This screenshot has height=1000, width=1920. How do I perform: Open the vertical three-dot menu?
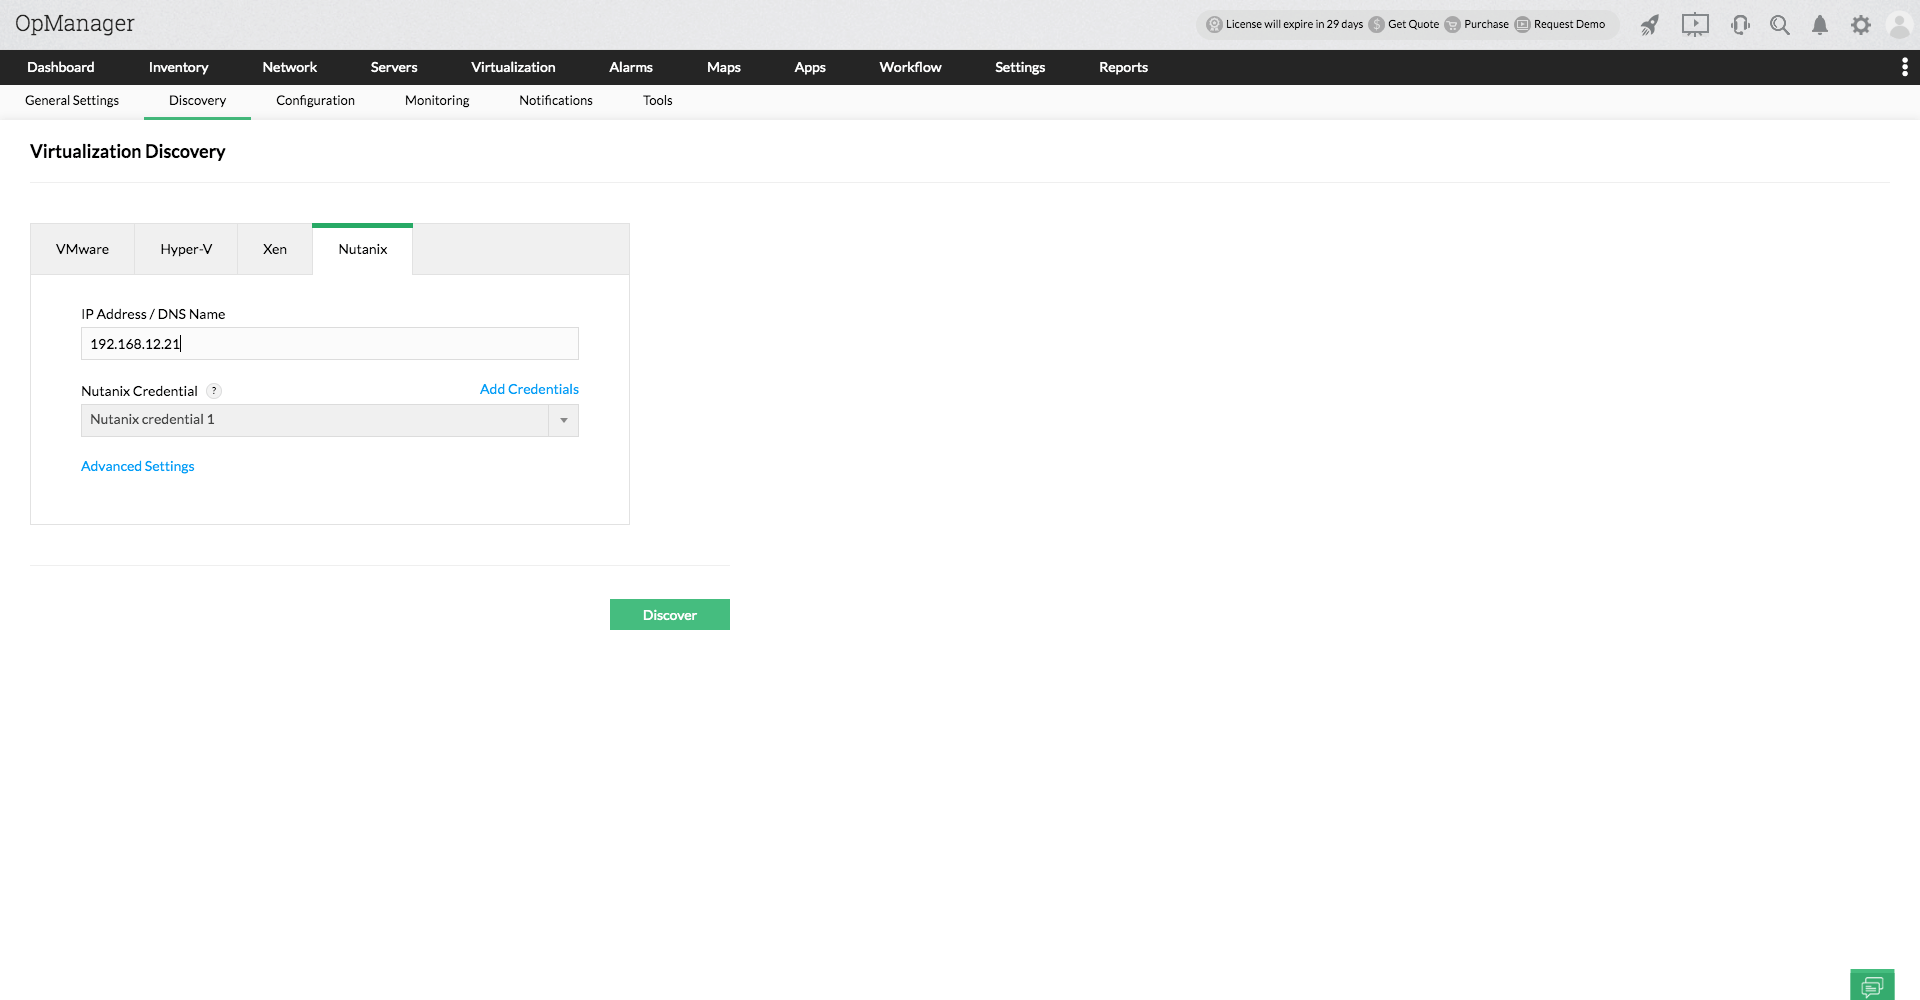1904,67
